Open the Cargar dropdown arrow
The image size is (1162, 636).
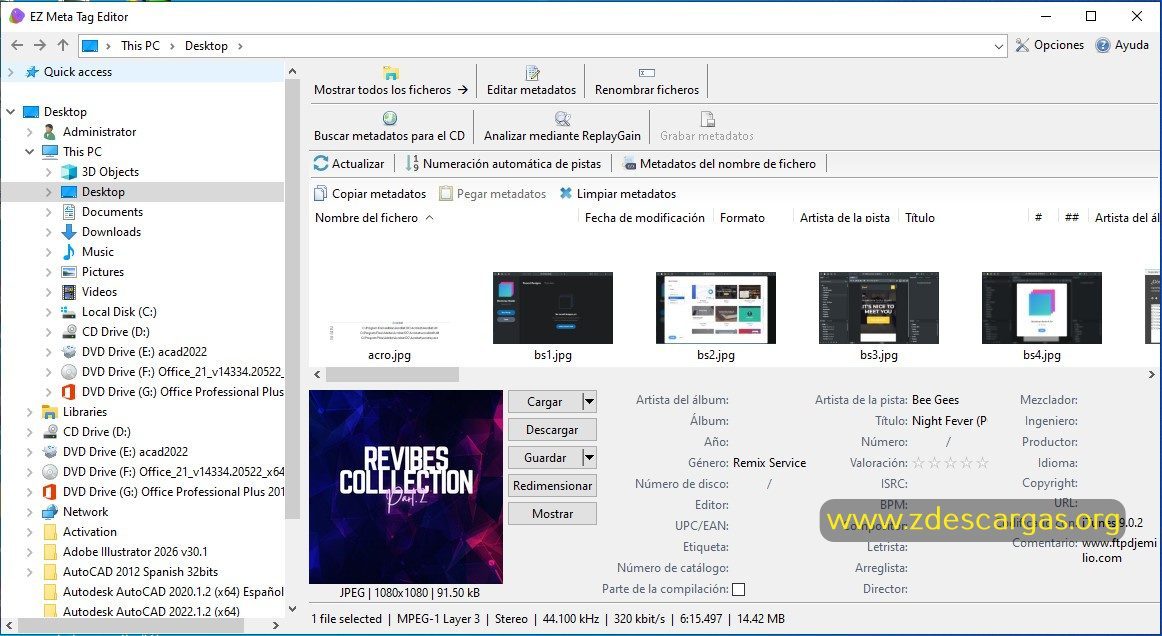[x=589, y=402]
